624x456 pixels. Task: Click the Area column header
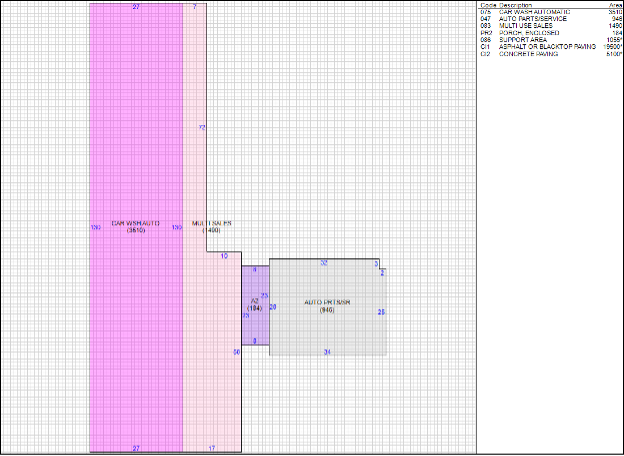click(x=615, y=4)
